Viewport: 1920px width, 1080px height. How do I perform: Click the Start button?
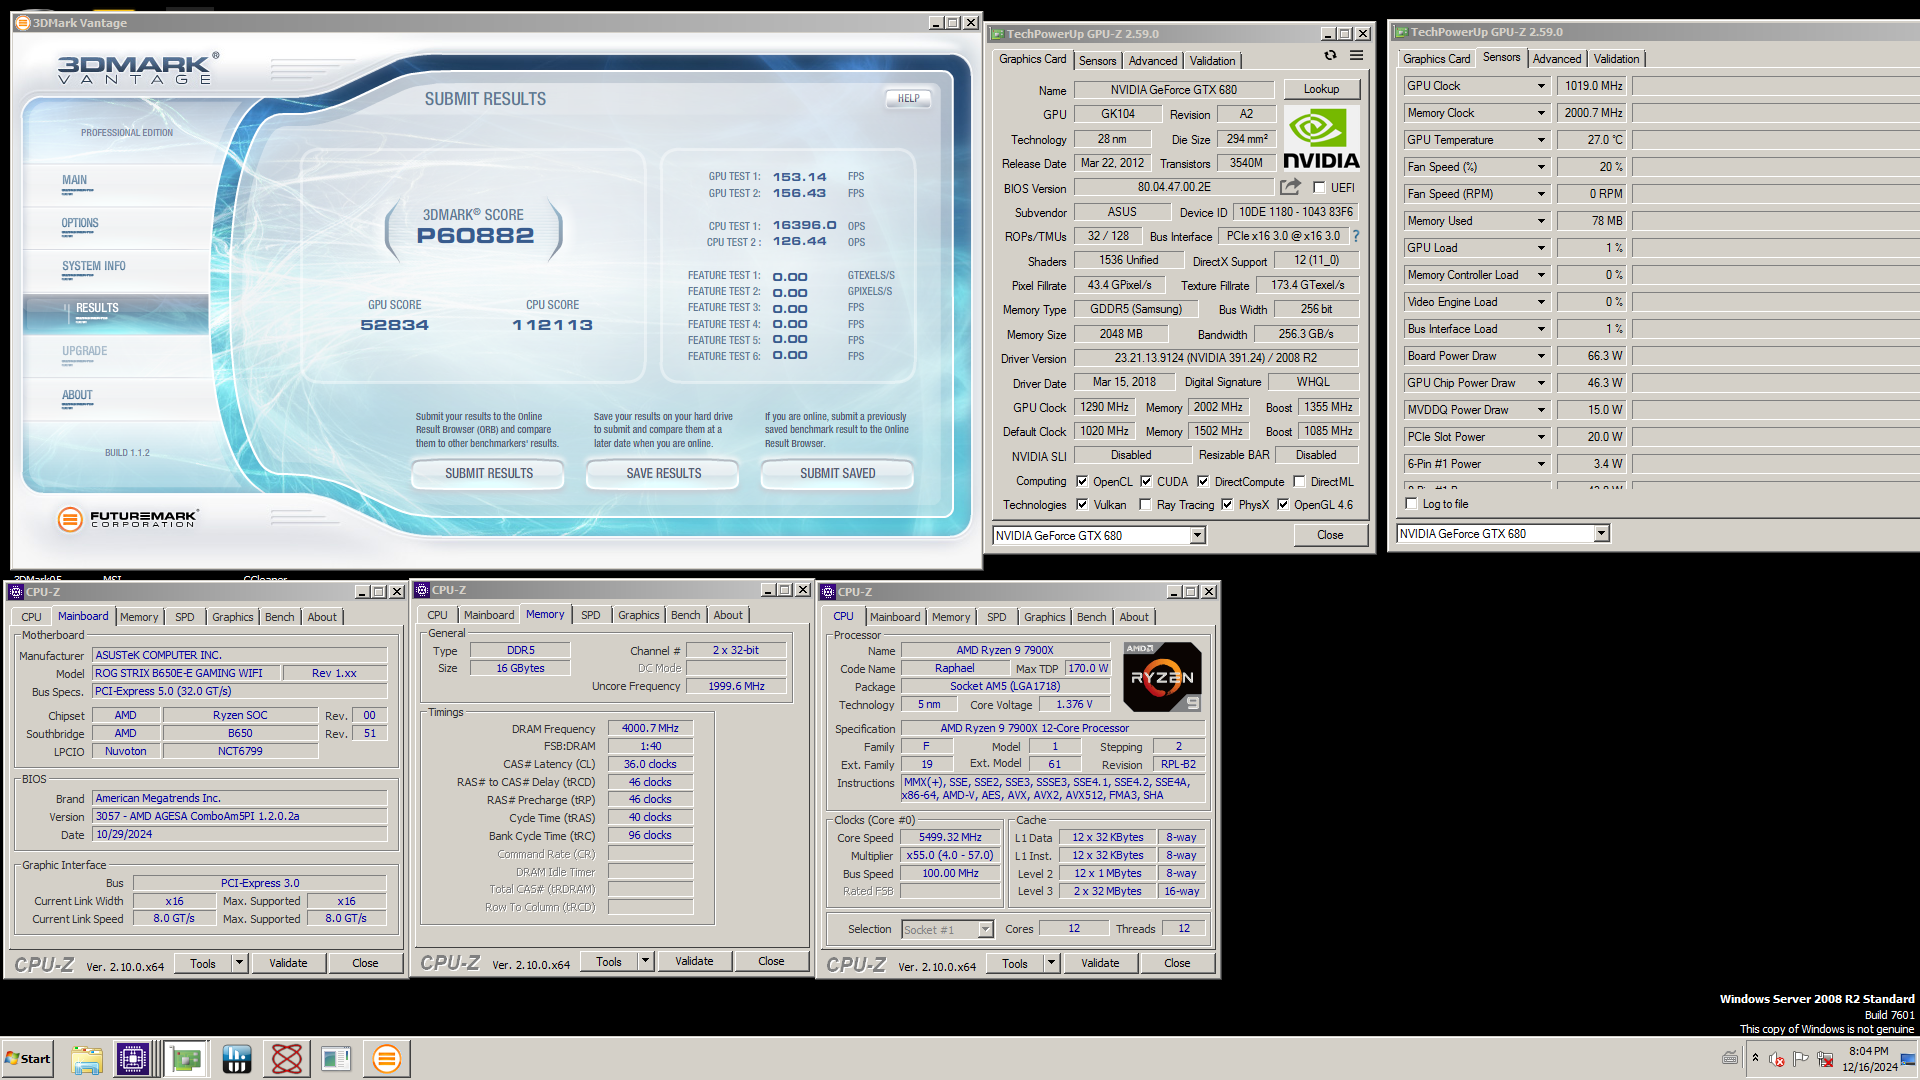28,1059
